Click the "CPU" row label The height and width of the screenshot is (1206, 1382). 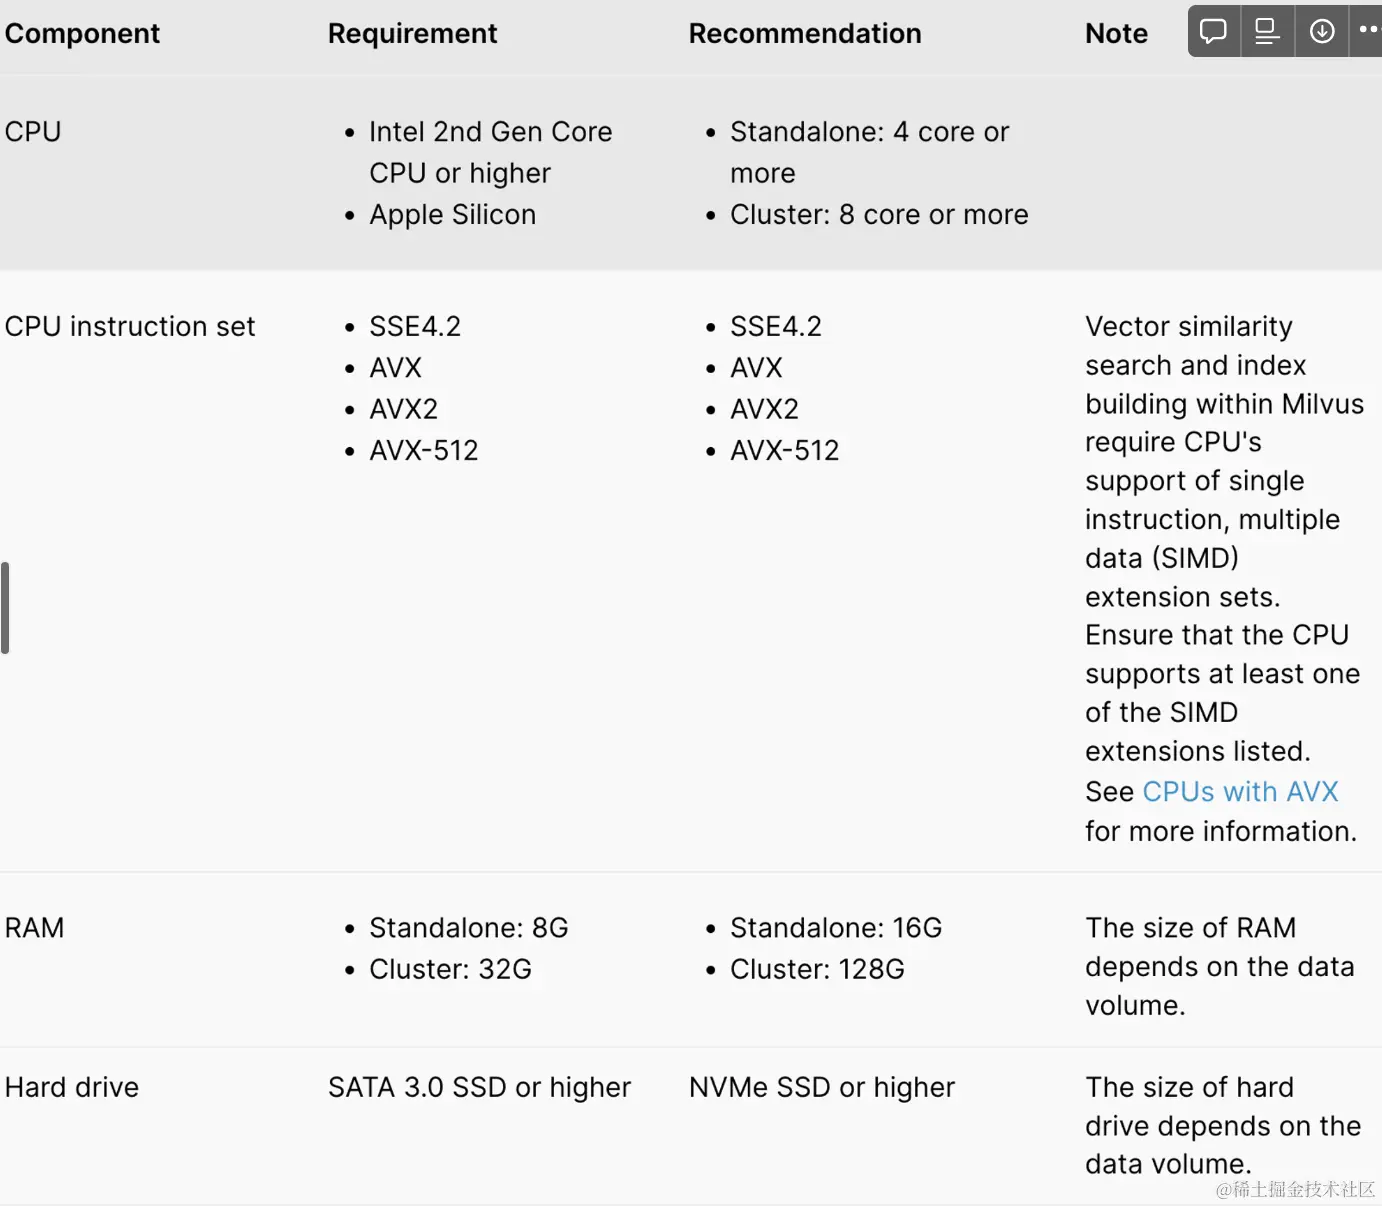tap(33, 131)
